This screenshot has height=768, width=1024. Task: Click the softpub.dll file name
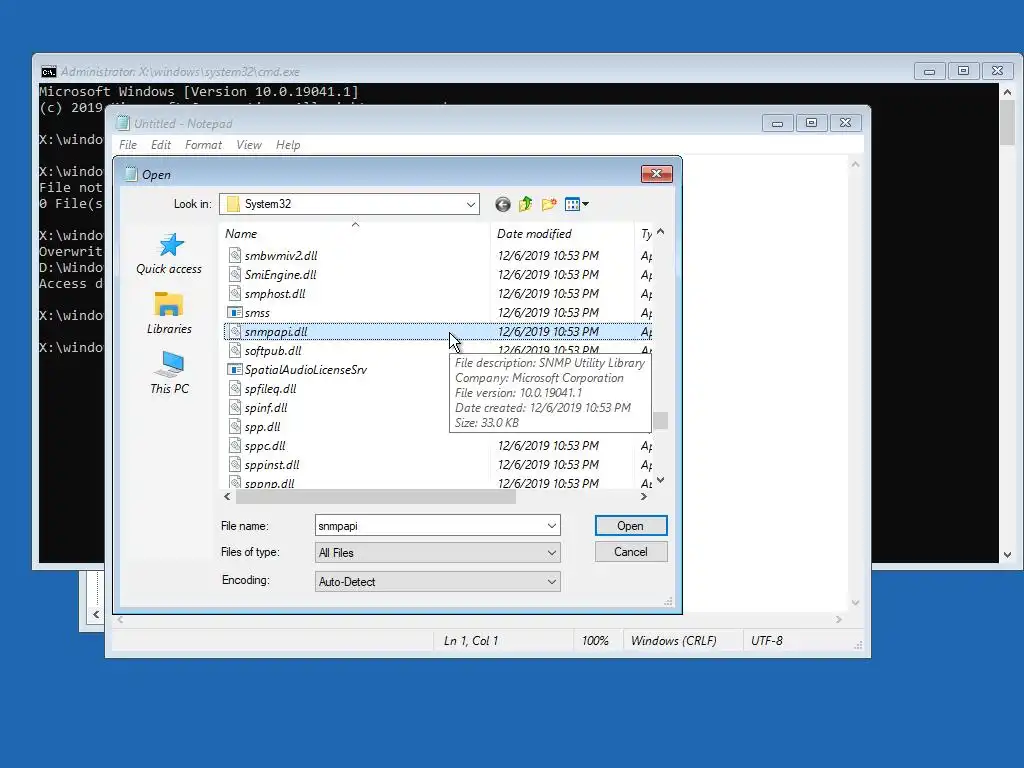pyautogui.click(x=273, y=351)
